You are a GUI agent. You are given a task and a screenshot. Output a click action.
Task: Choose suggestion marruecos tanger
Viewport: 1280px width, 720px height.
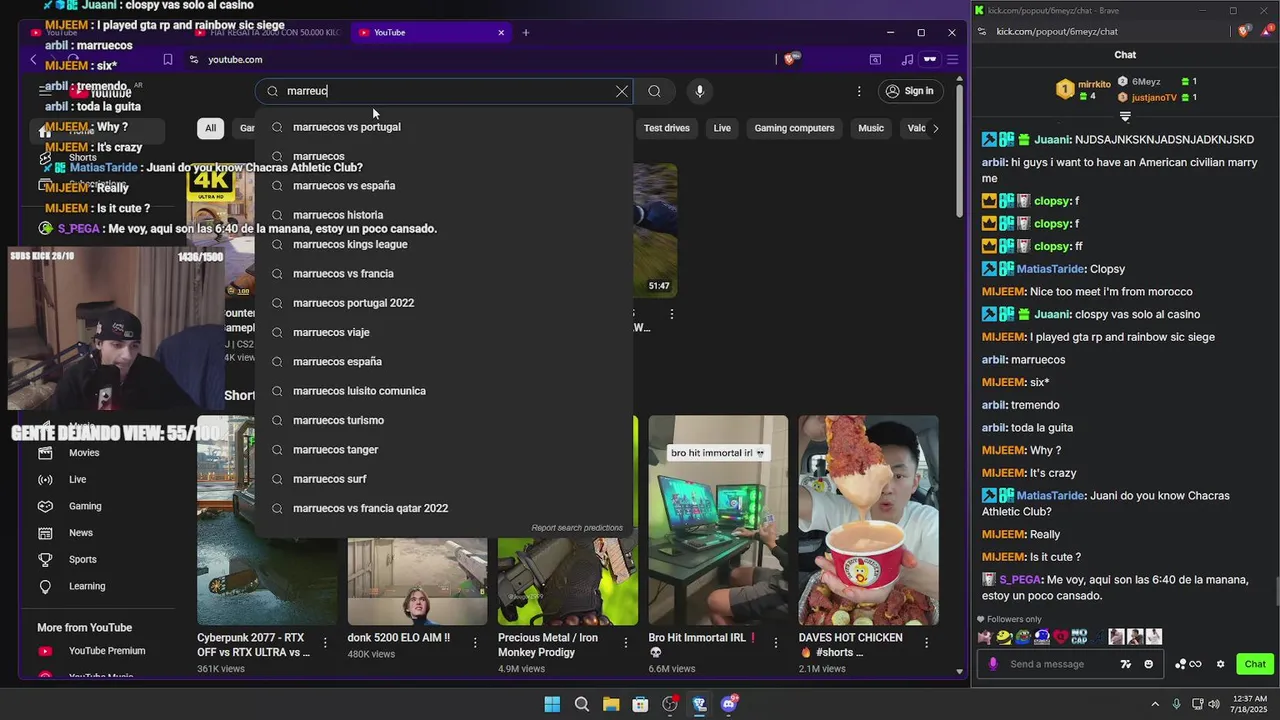coord(444,450)
